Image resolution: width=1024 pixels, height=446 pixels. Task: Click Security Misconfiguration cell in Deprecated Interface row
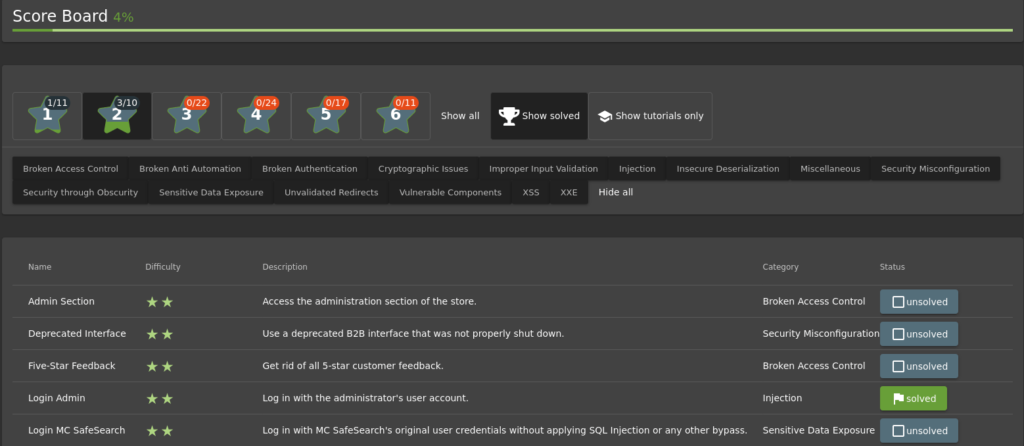click(821, 334)
